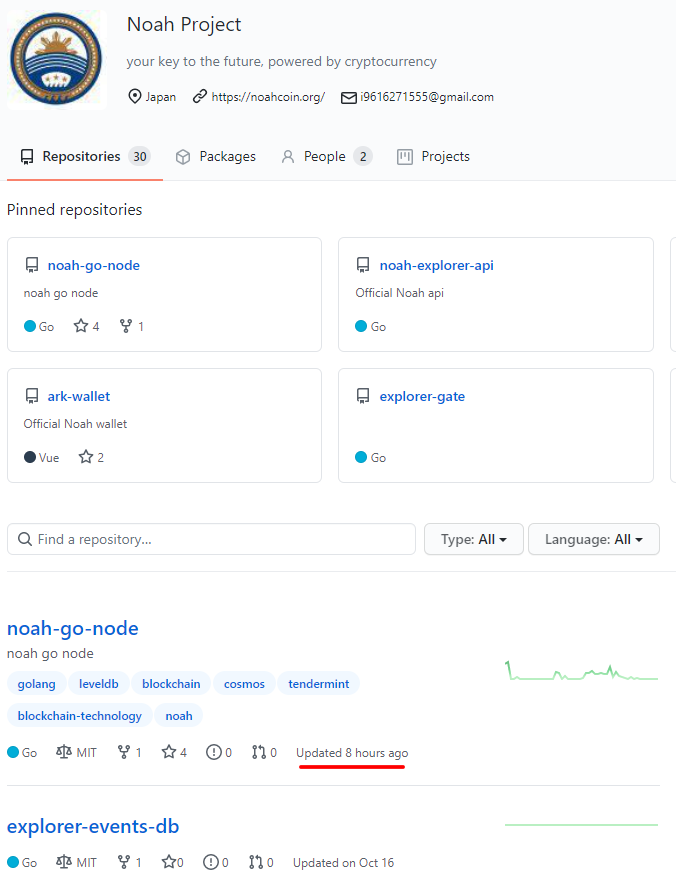The width and height of the screenshot is (676, 895).
Task: Open pinned ark-wallet repository
Action: pyautogui.click(x=79, y=396)
